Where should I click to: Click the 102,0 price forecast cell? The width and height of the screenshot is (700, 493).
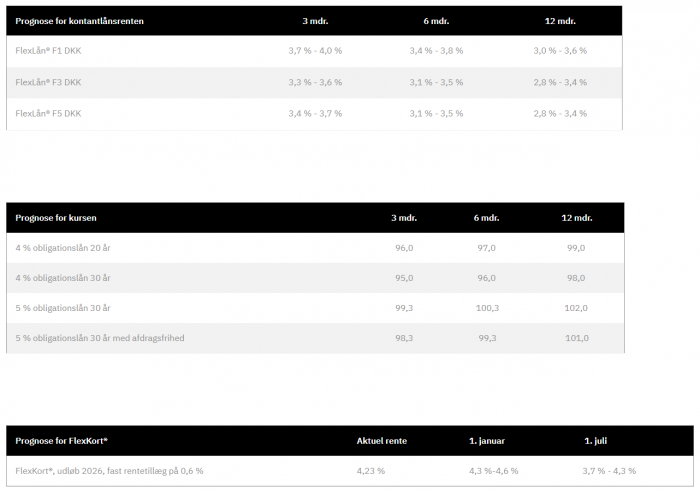coord(576,308)
